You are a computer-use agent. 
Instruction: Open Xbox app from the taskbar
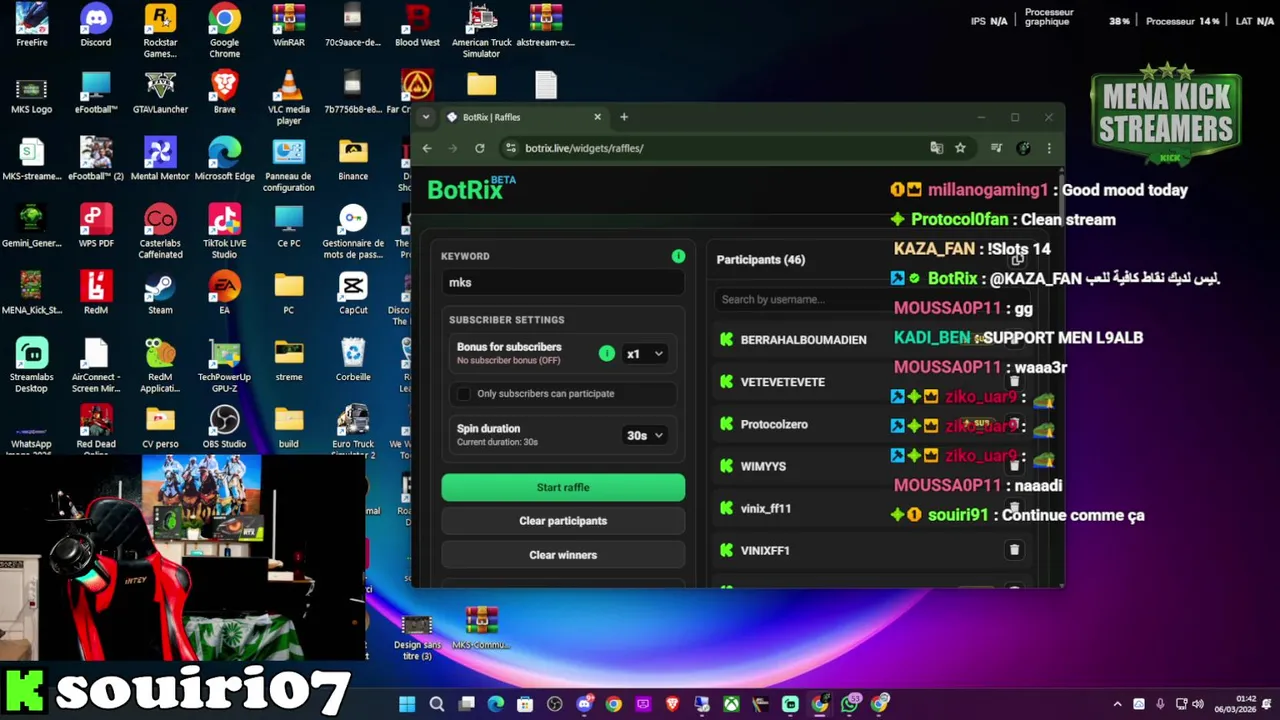coord(732,704)
